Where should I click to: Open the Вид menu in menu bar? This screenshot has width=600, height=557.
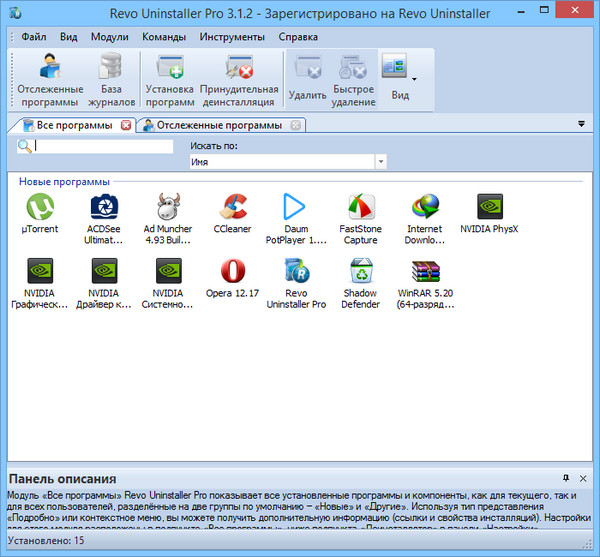68,37
